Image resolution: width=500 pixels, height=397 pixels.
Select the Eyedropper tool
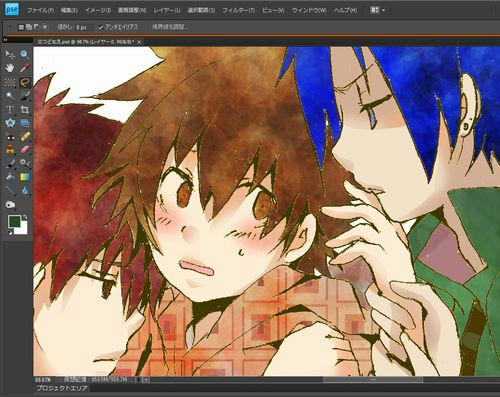coord(24,68)
